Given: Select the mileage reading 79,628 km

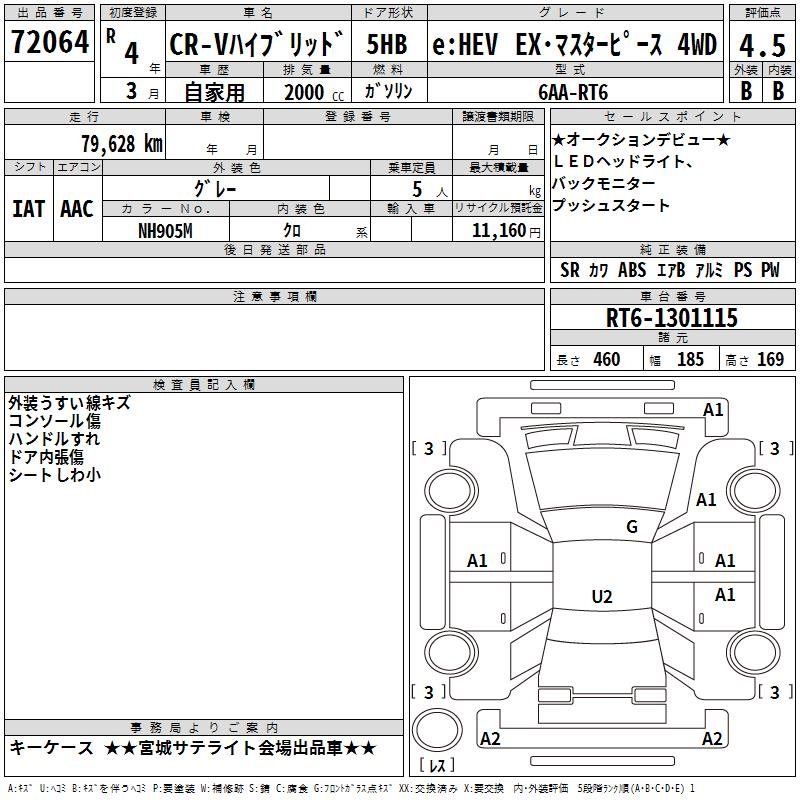Looking at the screenshot, I should pyautogui.click(x=122, y=144).
